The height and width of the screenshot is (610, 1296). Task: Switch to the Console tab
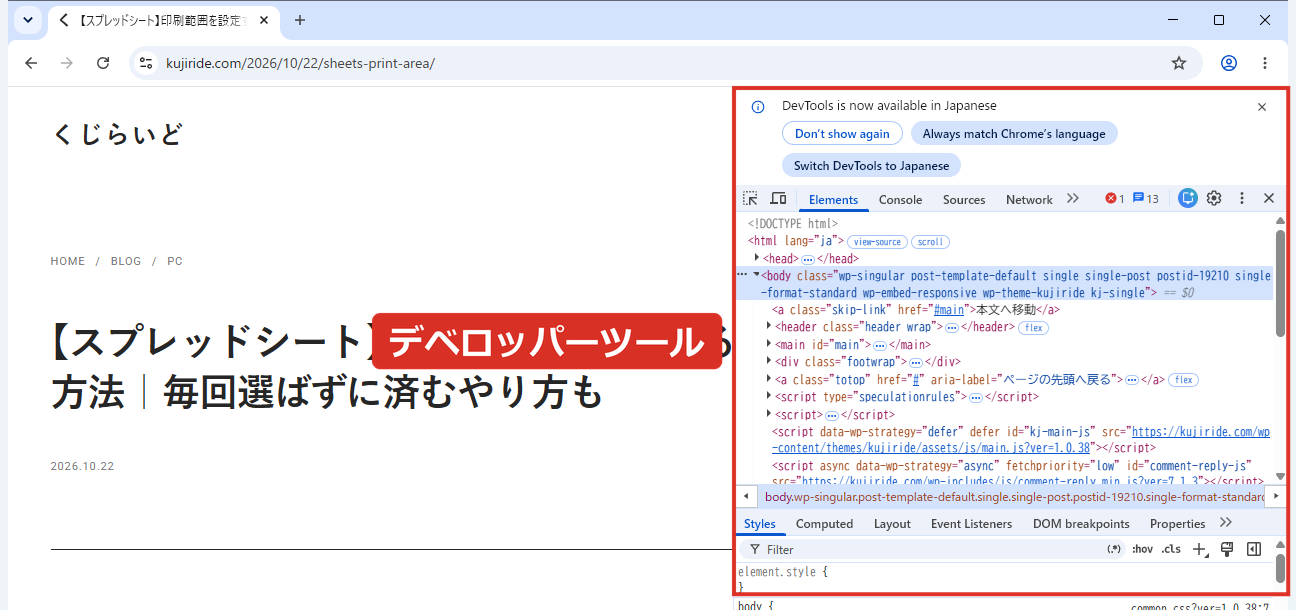900,199
